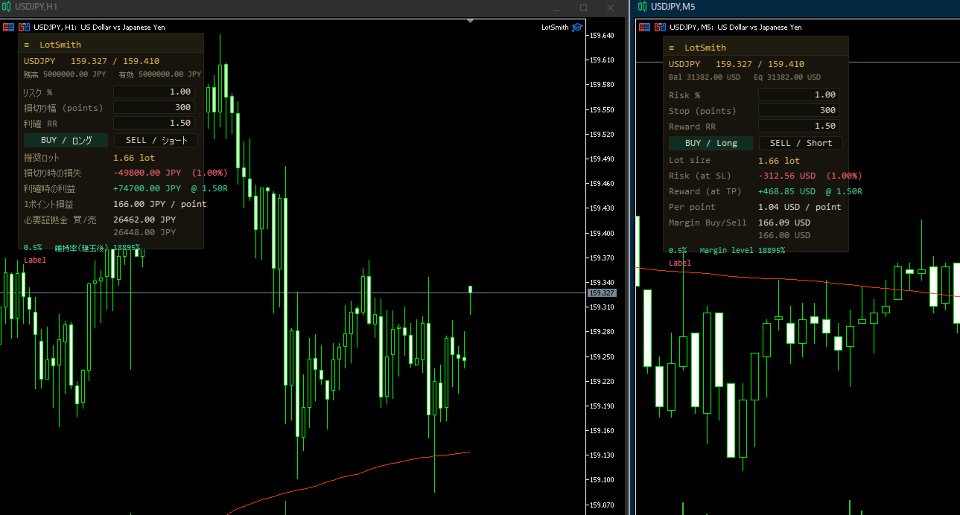Image resolution: width=960 pixels, height=515 pixels.
Task: Click 'USDJPY, H1: US Dollar vs Japanese Yen' header
Action: 99,28
